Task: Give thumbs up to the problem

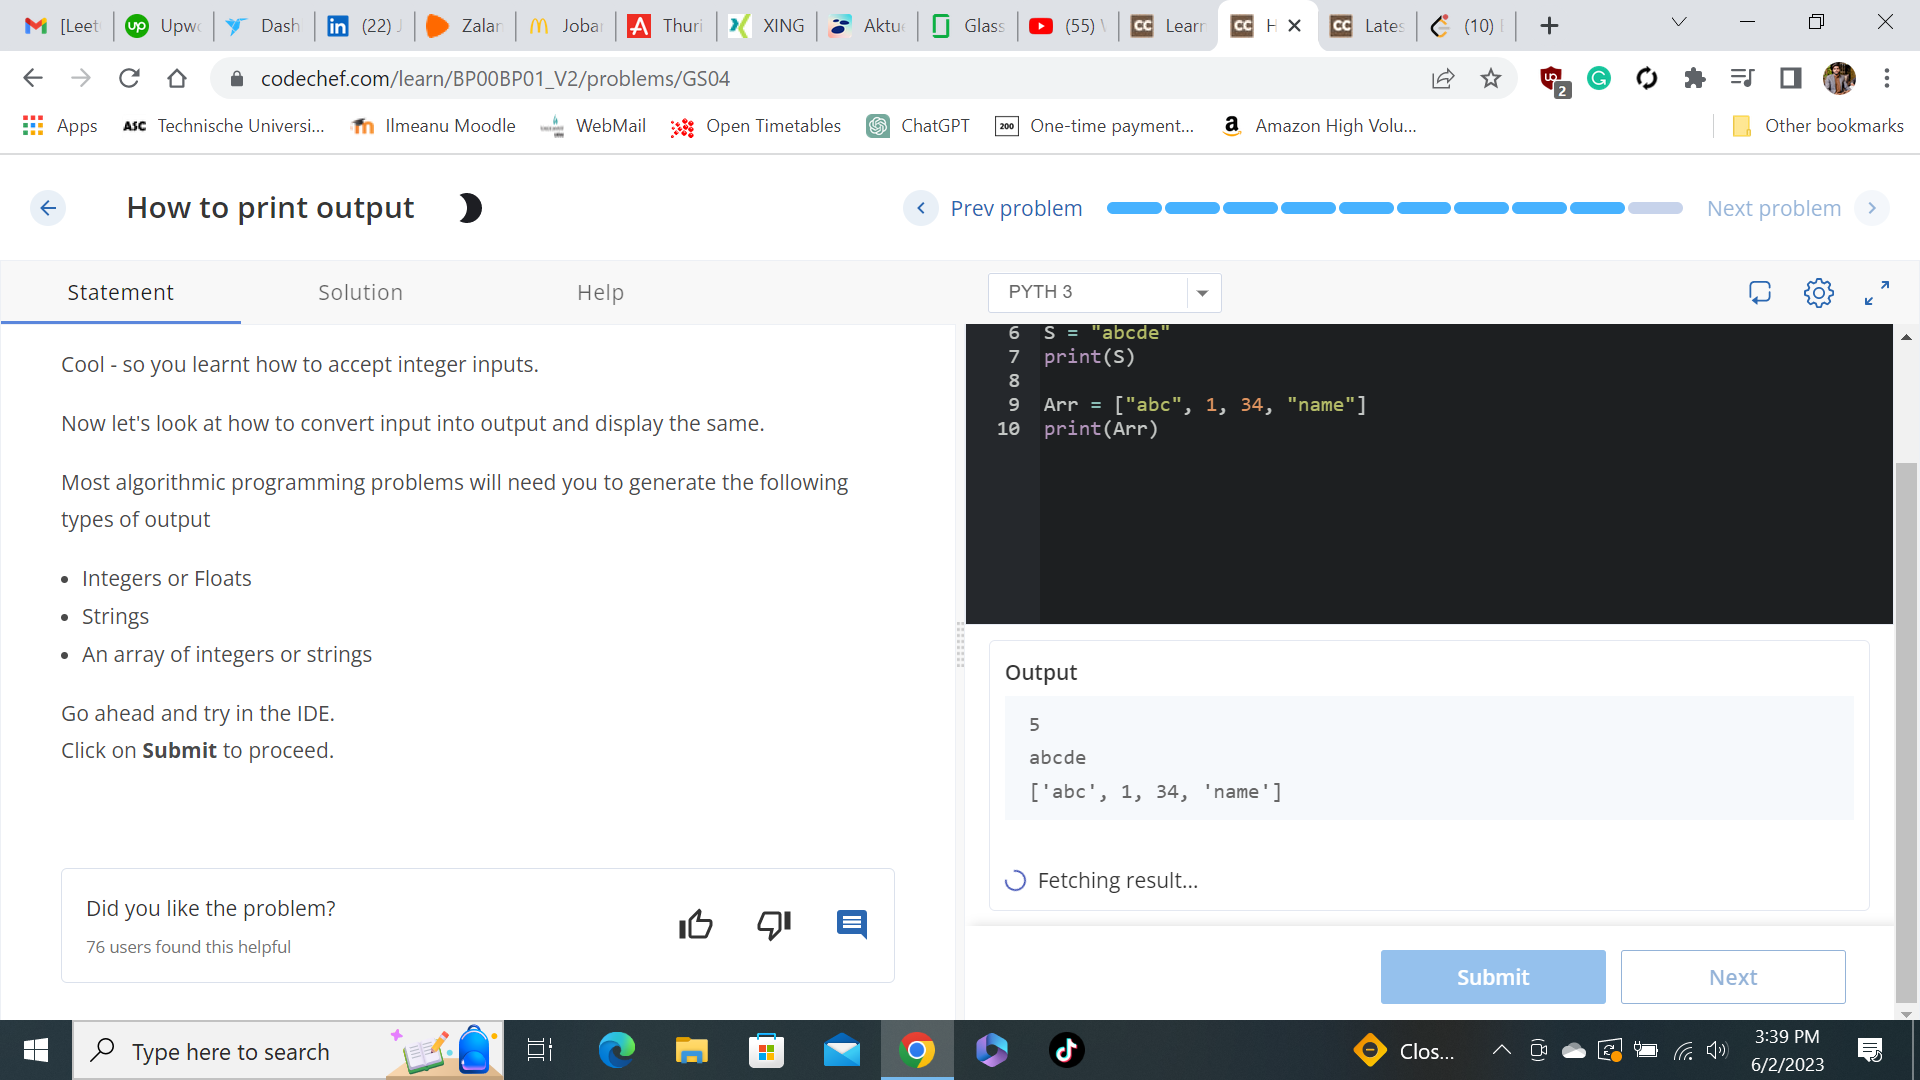Action: [696, 925]
